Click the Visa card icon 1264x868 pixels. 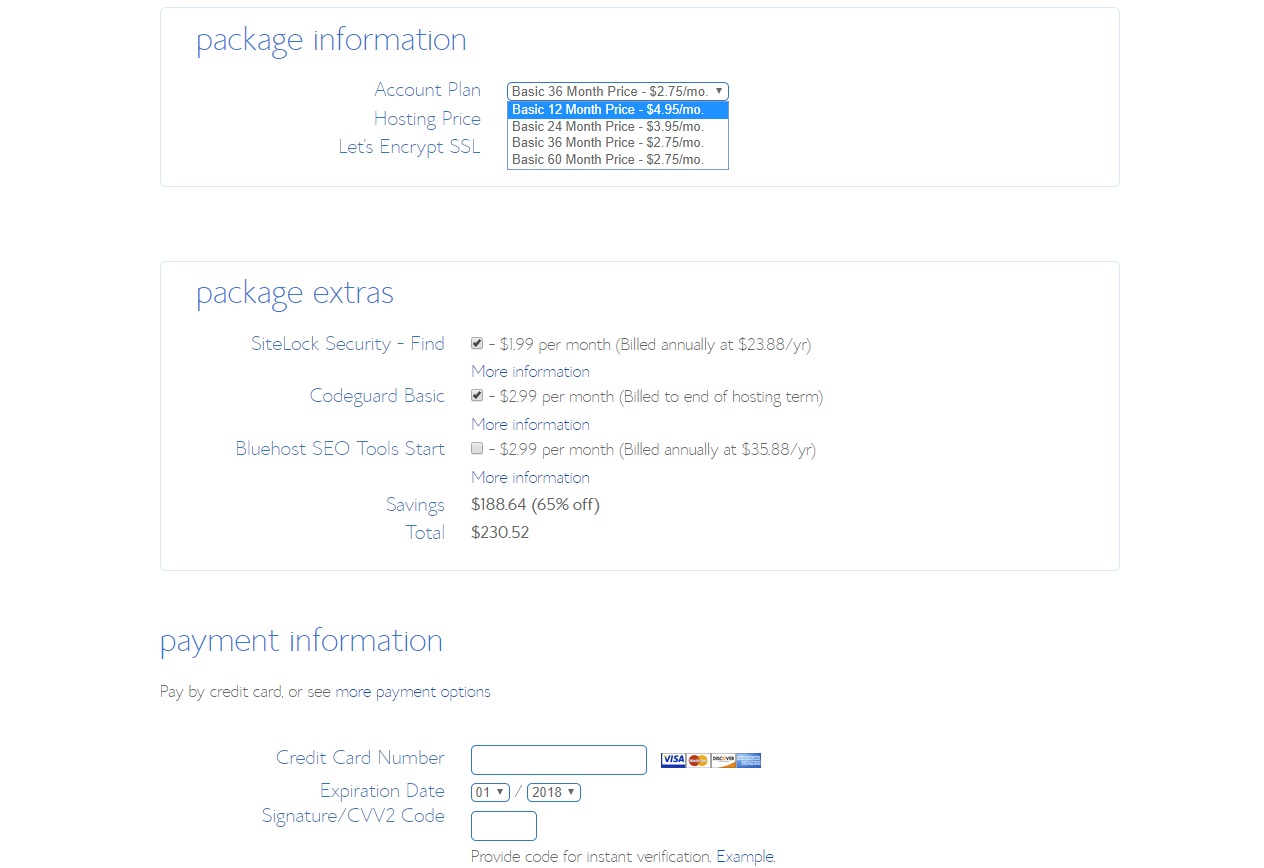click(673, 760)
